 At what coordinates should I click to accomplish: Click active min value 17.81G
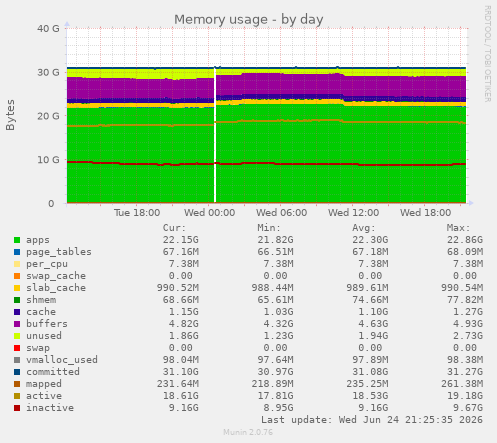pyautogui.click(x=275, y=396)
